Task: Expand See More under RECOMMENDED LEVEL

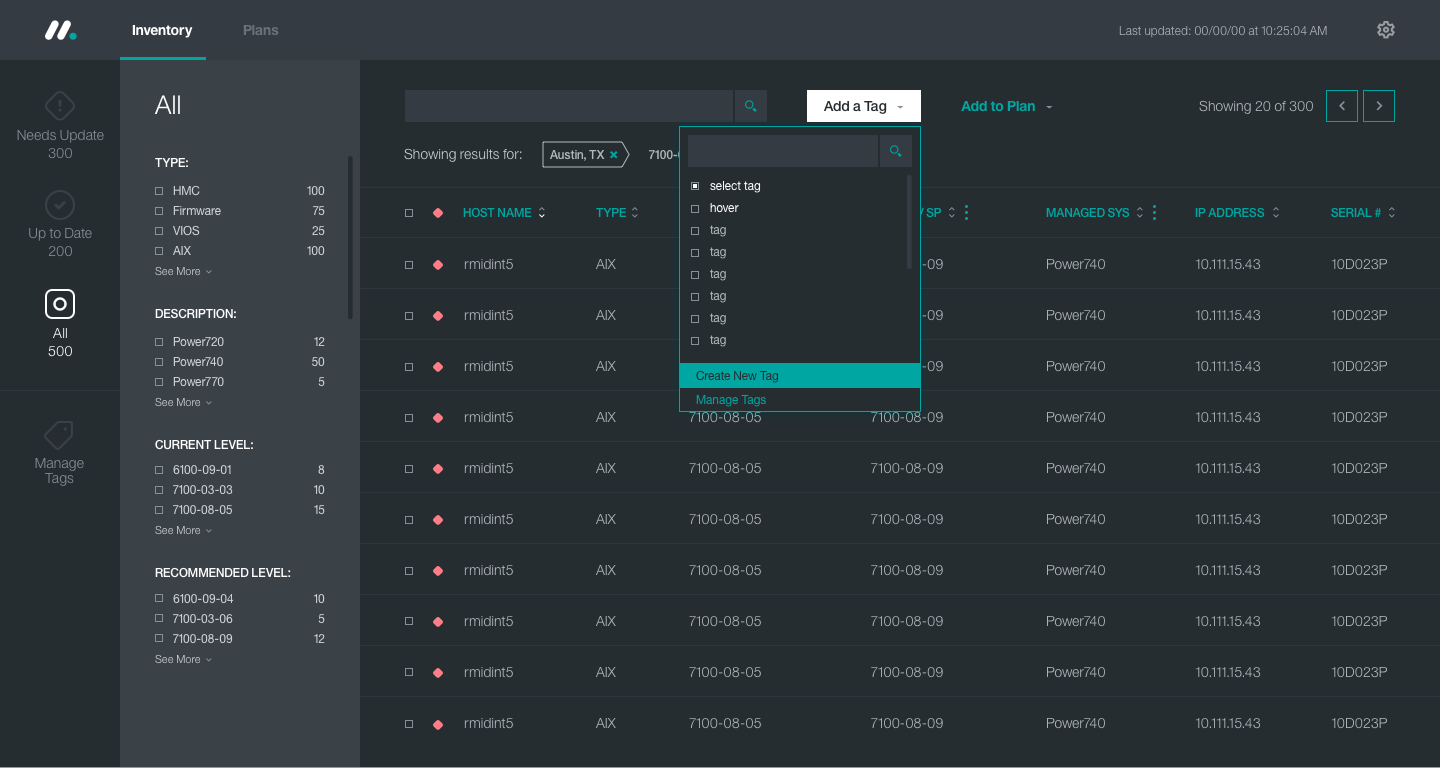Action: pyautogui.click(x=183, y=660)
